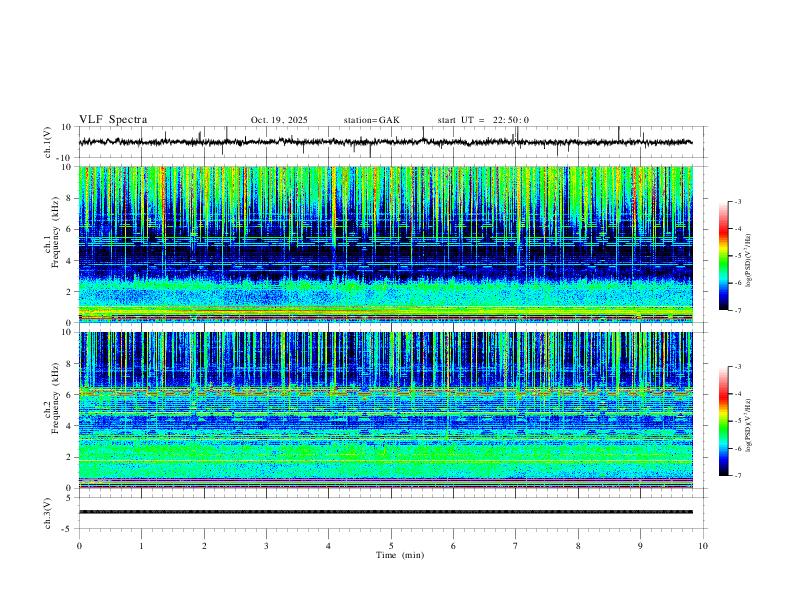Click the ch.1 colorbar "log(PSD)(V²/Hz)" label
792x612 pixels.
748,261
